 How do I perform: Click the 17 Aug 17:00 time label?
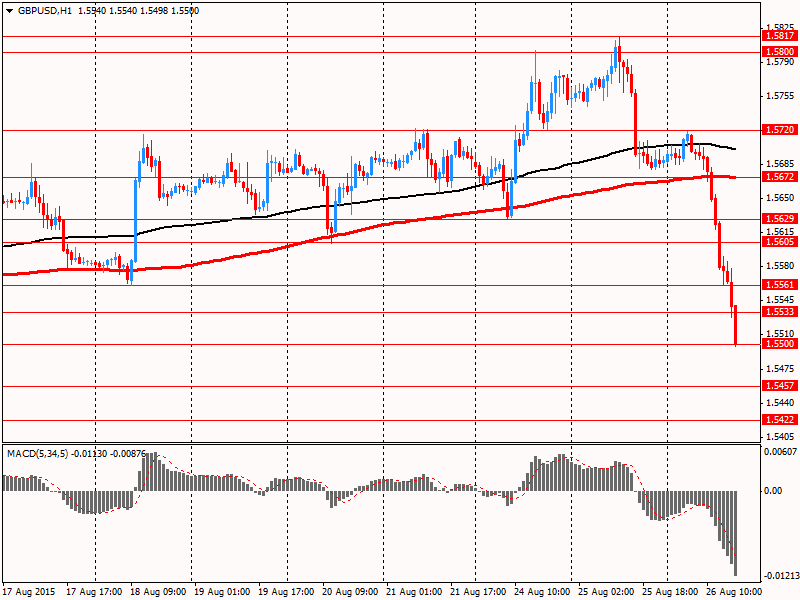94,592
